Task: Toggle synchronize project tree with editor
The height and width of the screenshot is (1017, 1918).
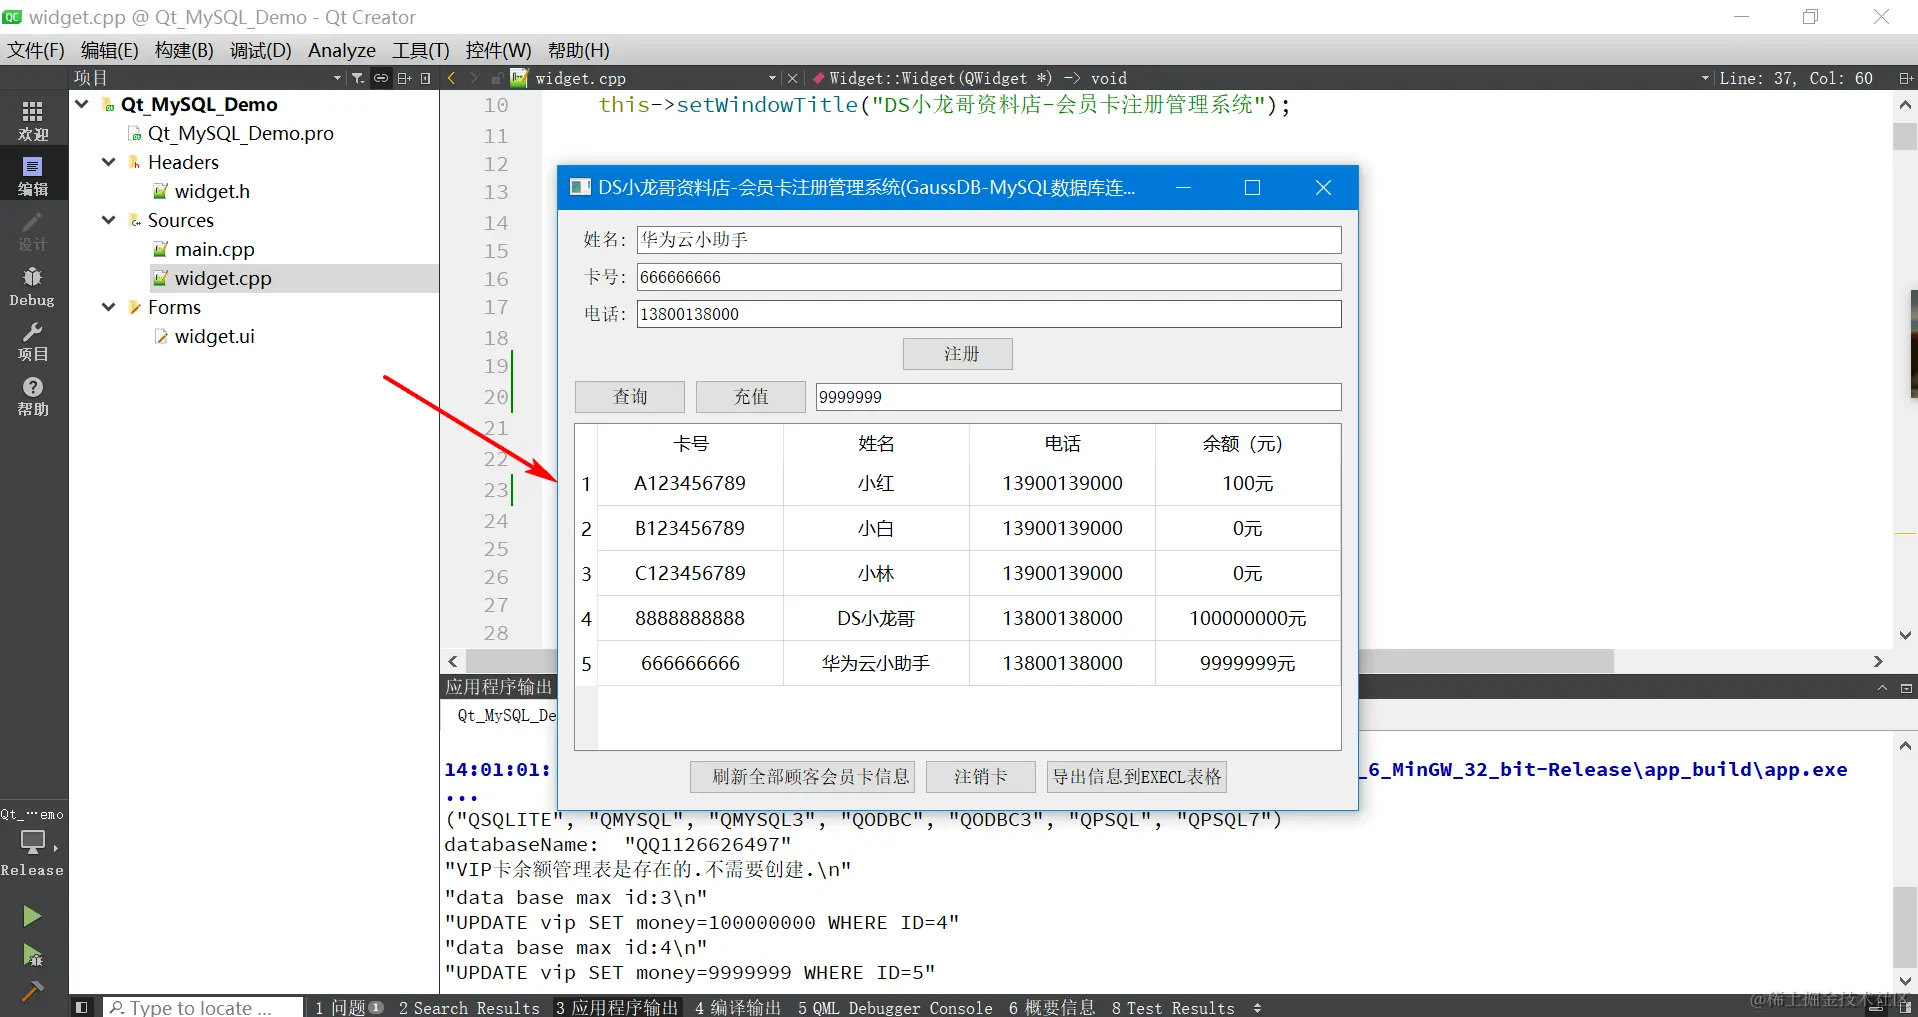Action: [380, 77]
